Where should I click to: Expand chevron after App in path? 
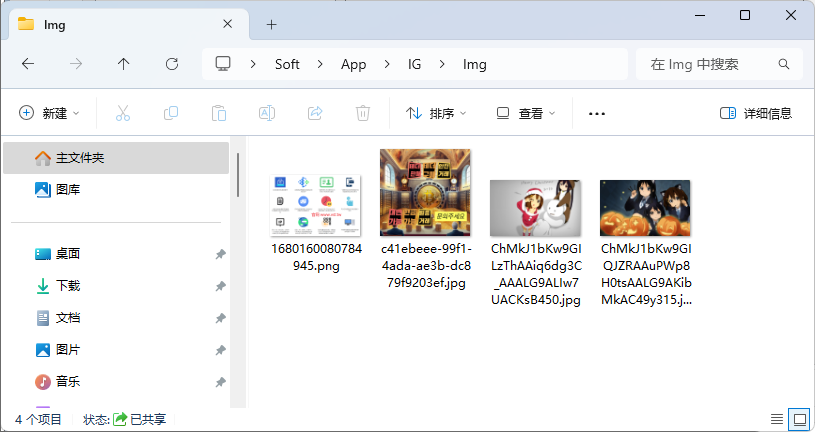click(x=387, y=64)
